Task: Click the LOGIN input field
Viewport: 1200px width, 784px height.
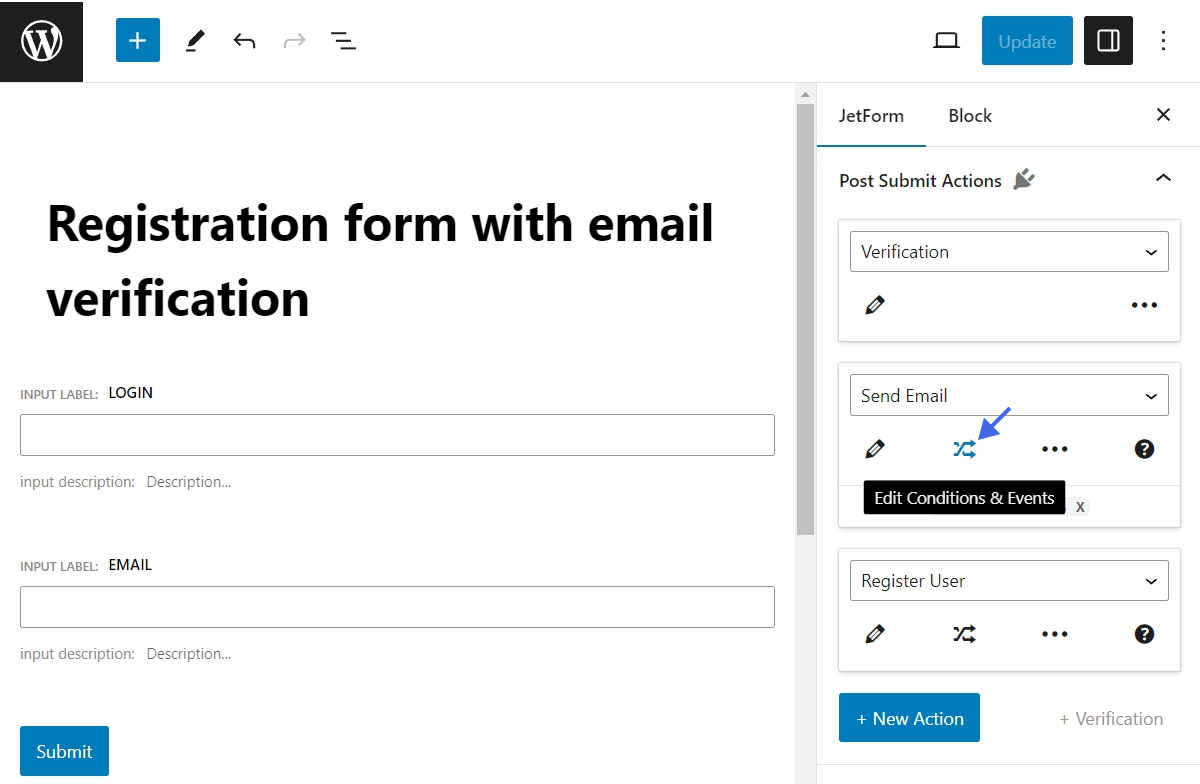Action: pos(397,435)
